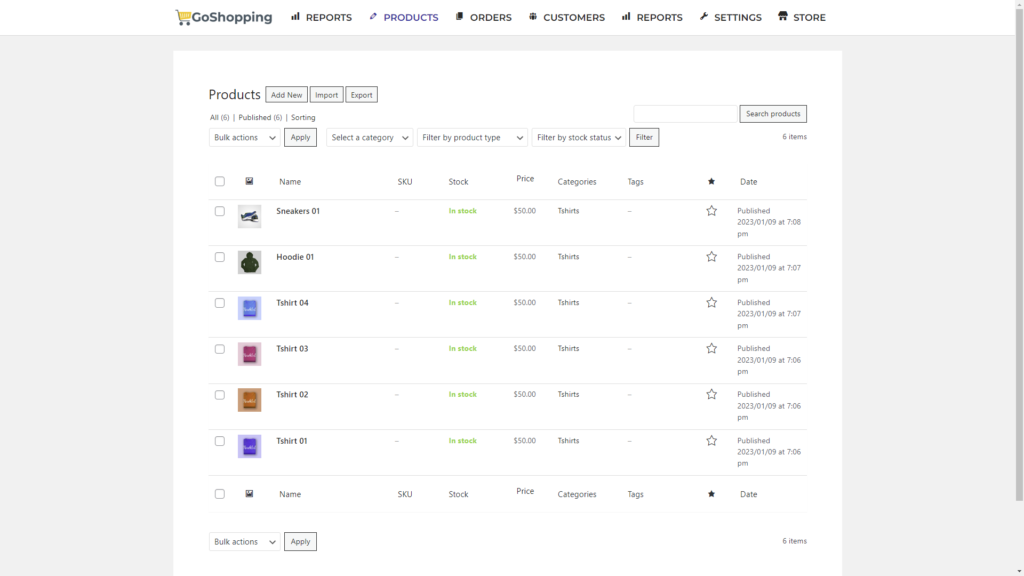Expand the Filter by stock status dropdown
This screenshot has width=1024, height=576.
(579, 137)
